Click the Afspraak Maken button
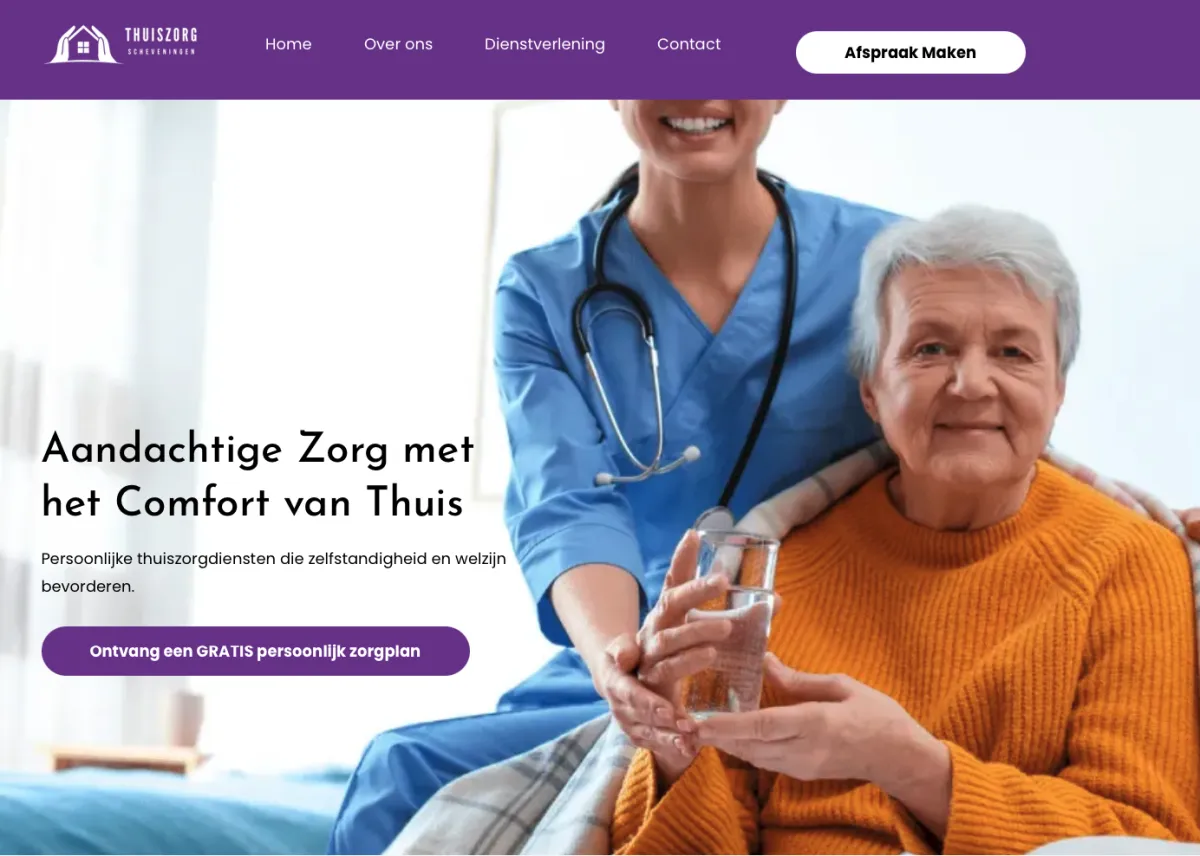1200x856 pixels. coord(910,52)
